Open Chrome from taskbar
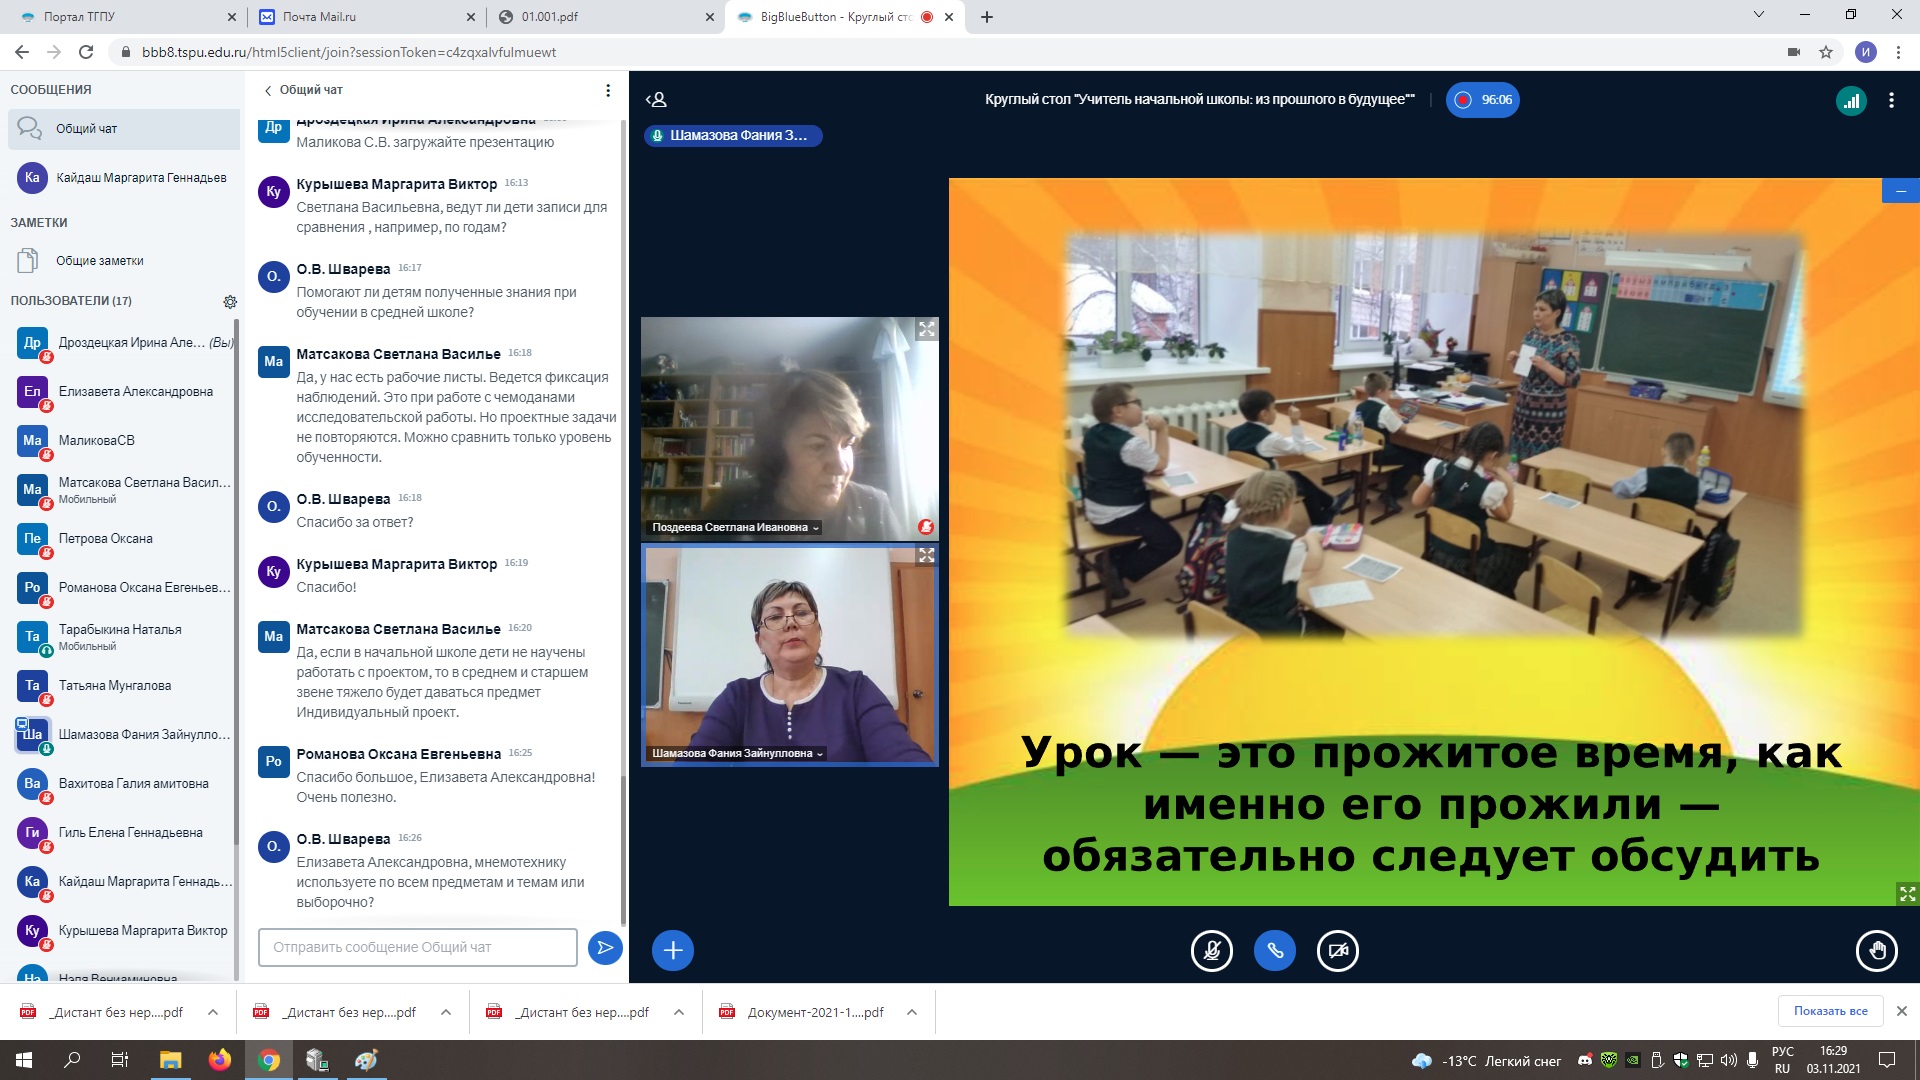This screenshot has height=1080, width=1920. click(x=268, y=1060)
